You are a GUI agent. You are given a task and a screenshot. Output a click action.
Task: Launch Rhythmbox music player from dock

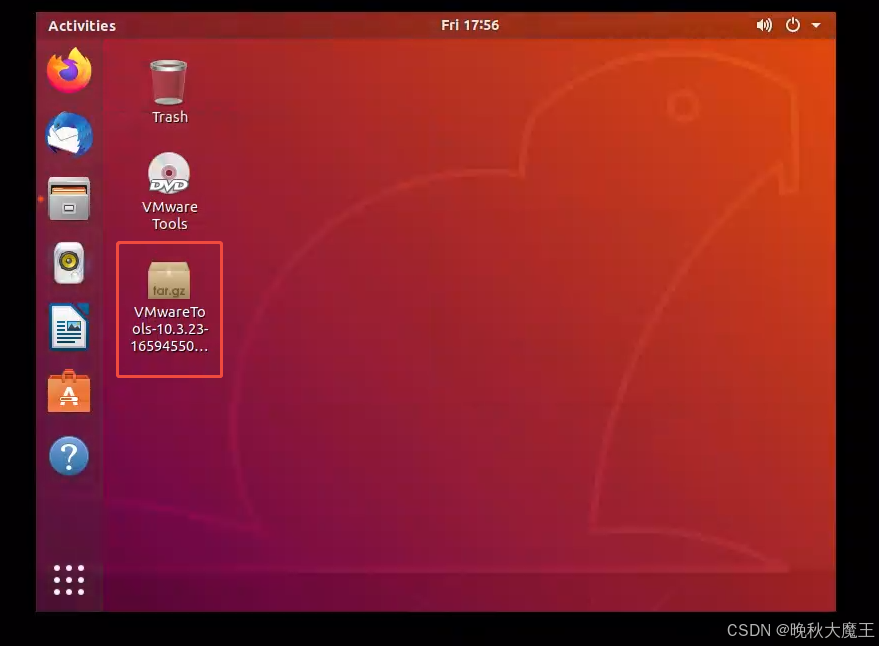[x=69, y=263]
